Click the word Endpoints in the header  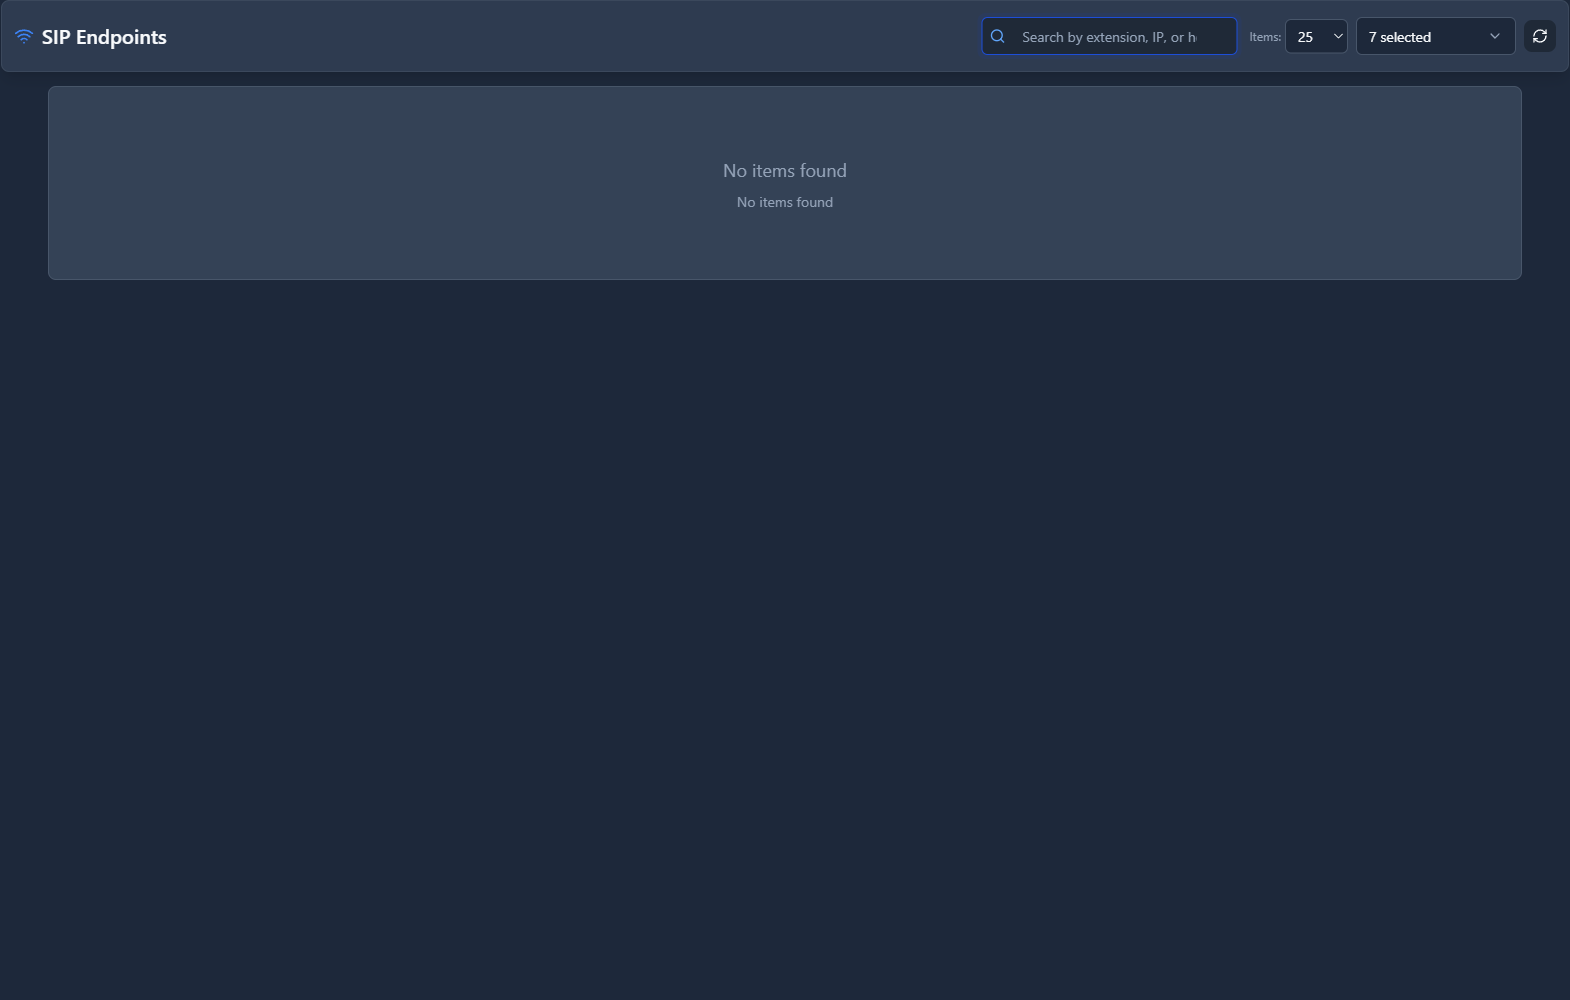[x=121, y=37]
